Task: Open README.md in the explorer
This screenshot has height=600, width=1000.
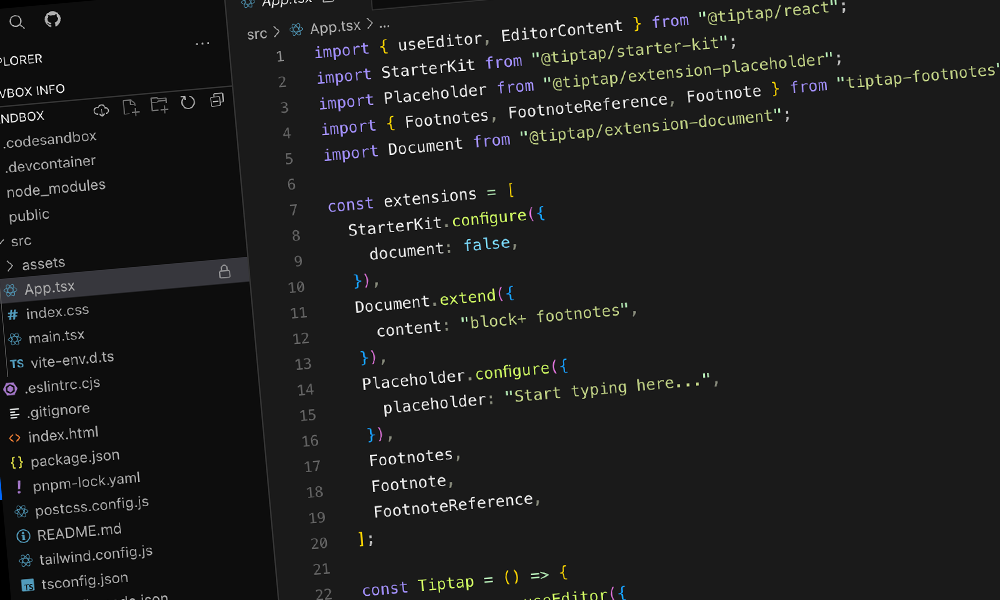Action: tap(78, 532)
